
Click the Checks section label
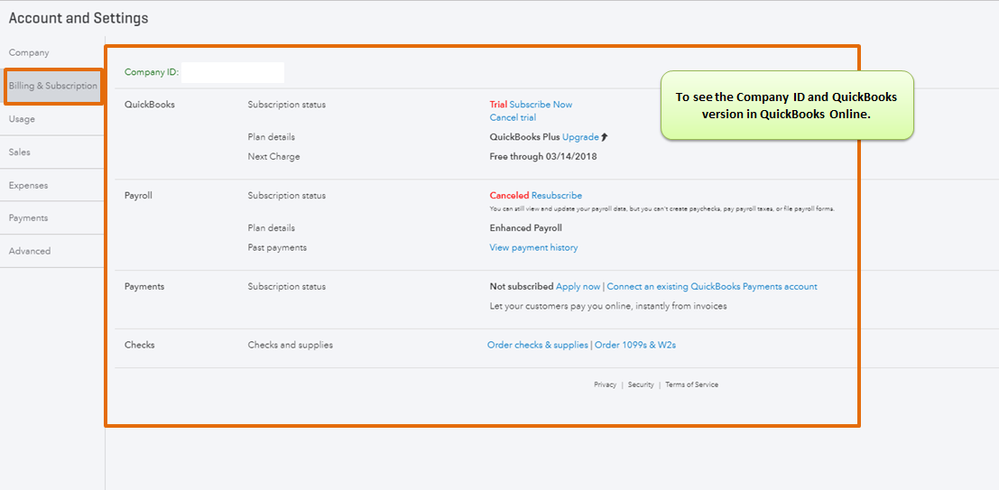(139, 345)
